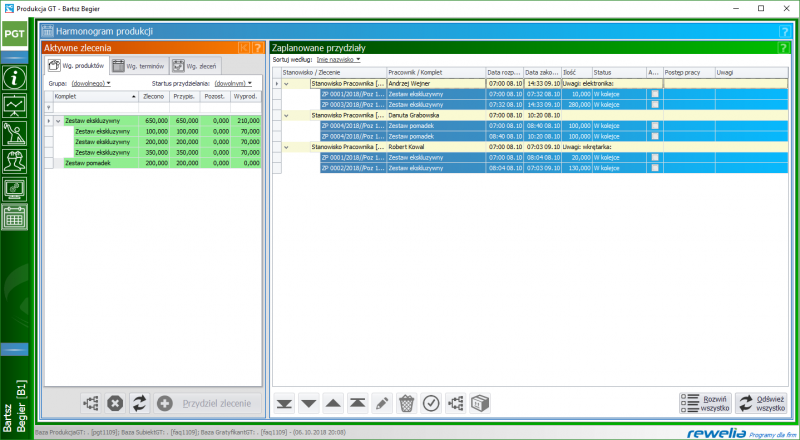Click the circled checkmark confirm icon
This screenshot has width=800, height=440.
pos(431,403)
